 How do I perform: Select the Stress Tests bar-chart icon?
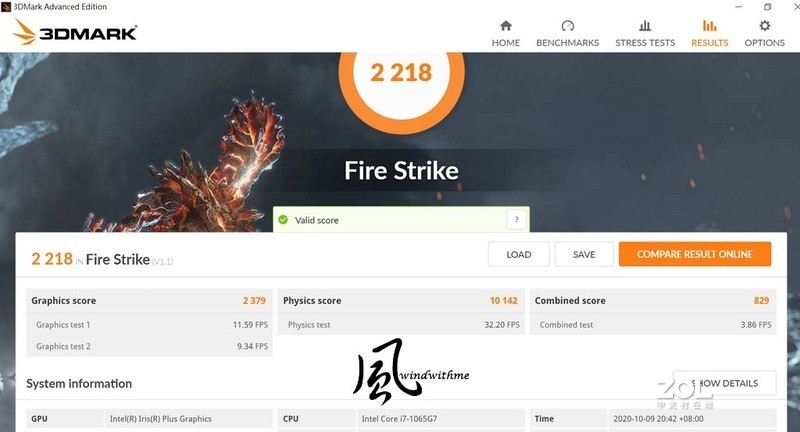[x=645, y=26]
